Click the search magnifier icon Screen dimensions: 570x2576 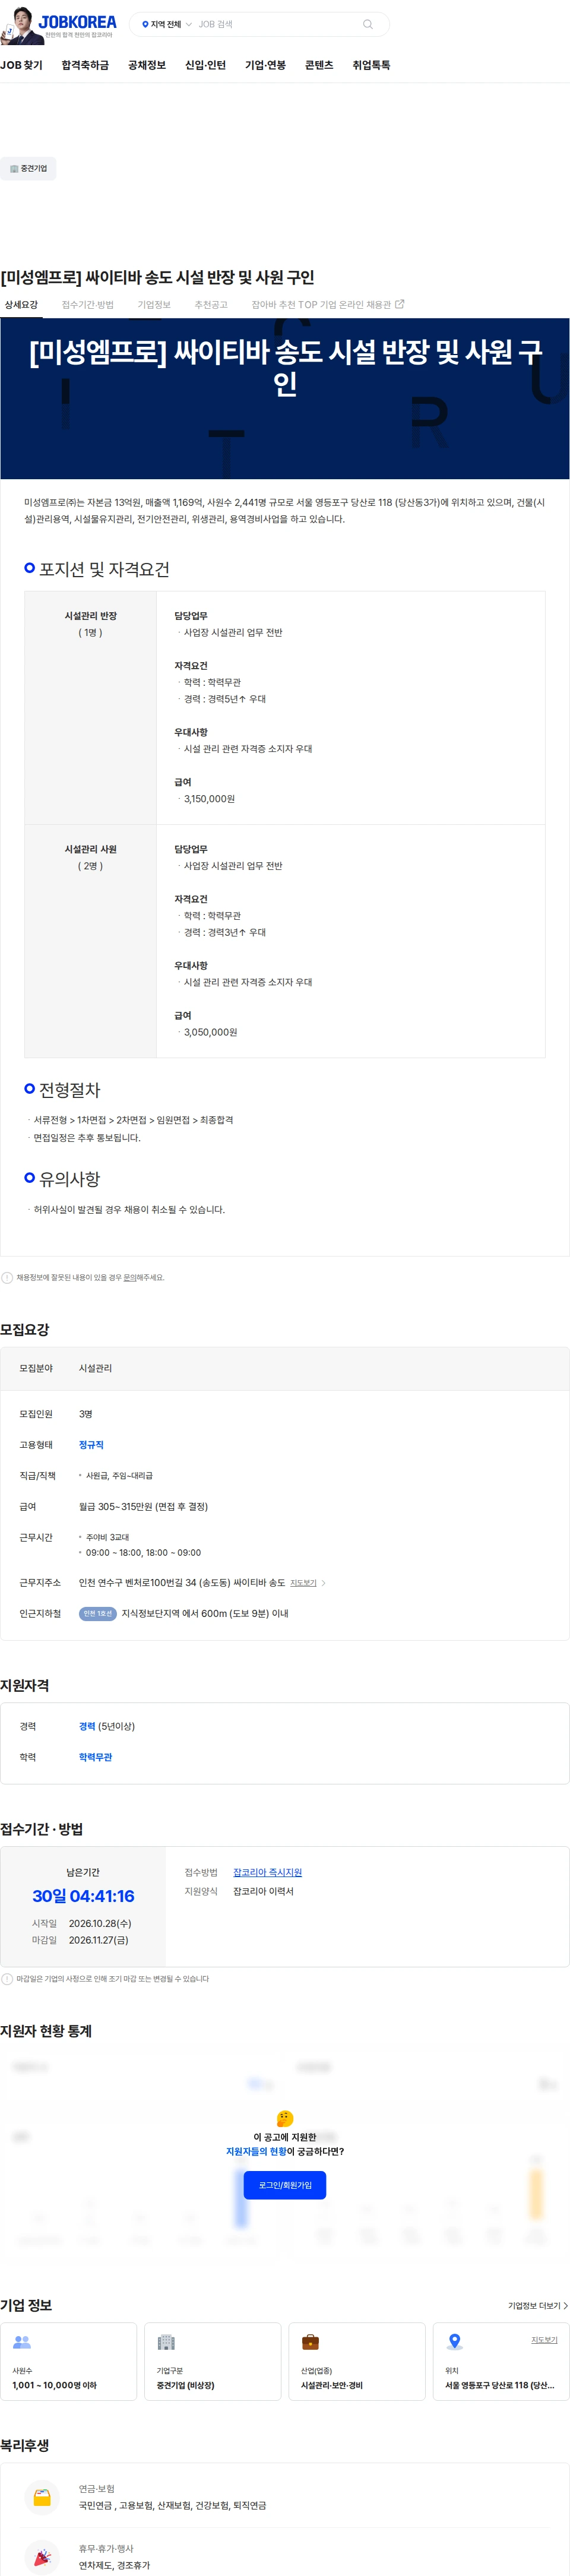click(367, 24)
